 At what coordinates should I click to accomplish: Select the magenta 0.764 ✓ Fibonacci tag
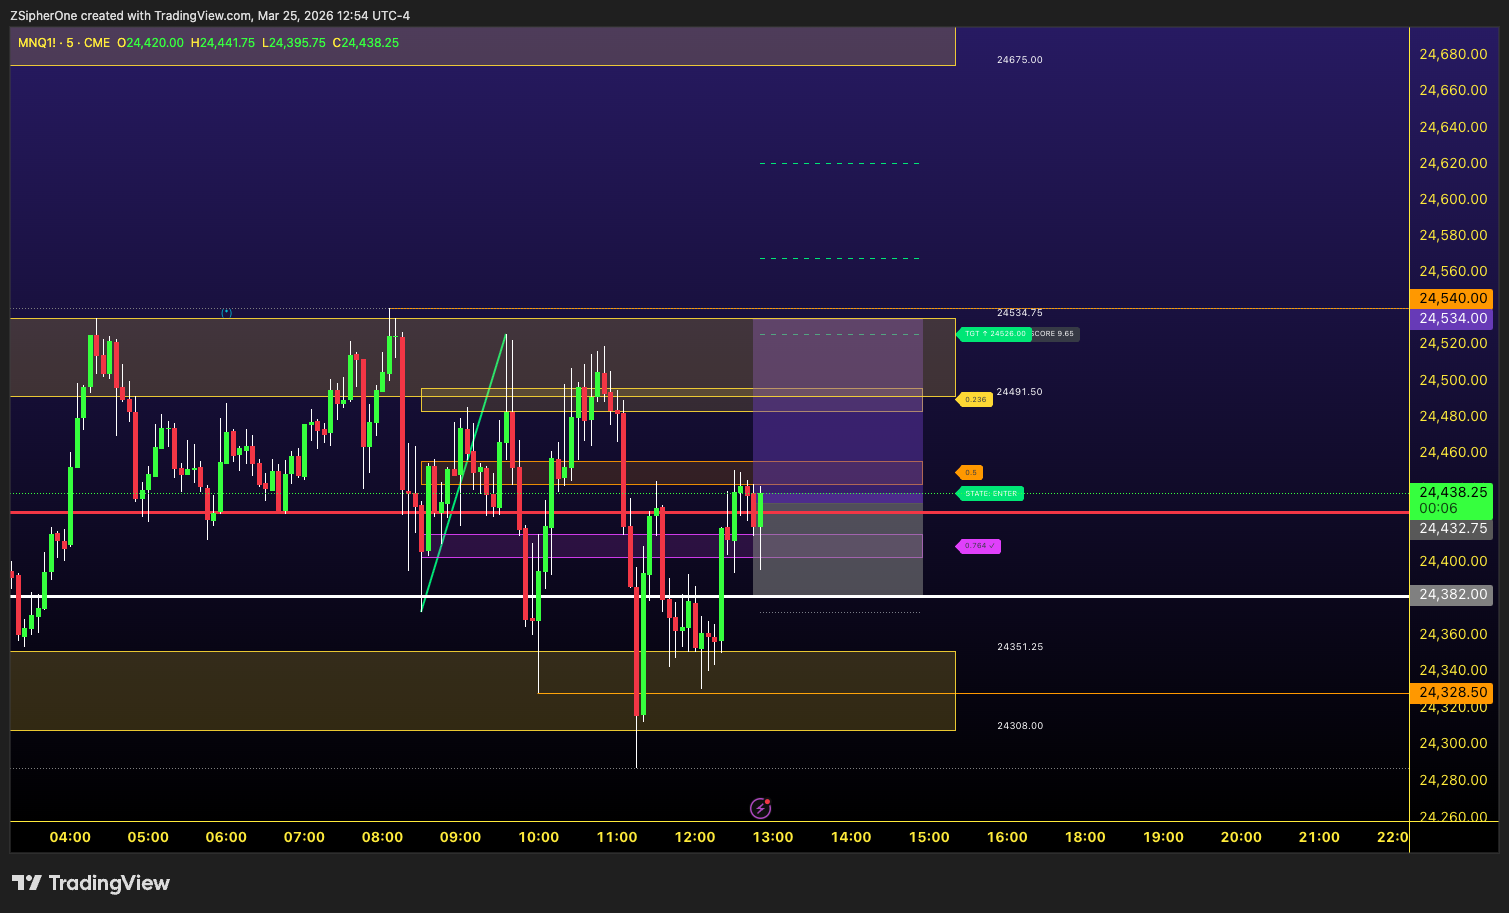point(978,546)
